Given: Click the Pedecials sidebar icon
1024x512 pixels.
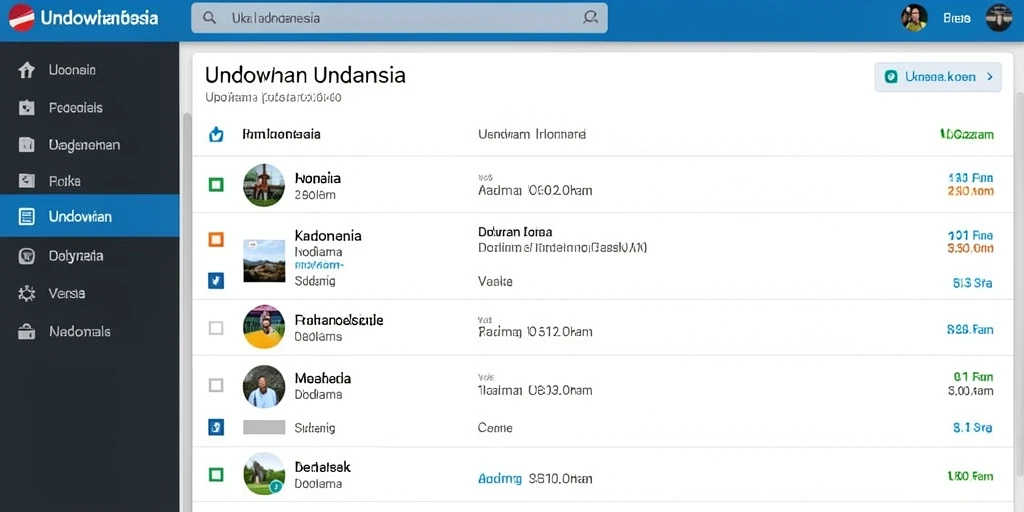Looking at the screenshot, I should (x=26, y=108).
